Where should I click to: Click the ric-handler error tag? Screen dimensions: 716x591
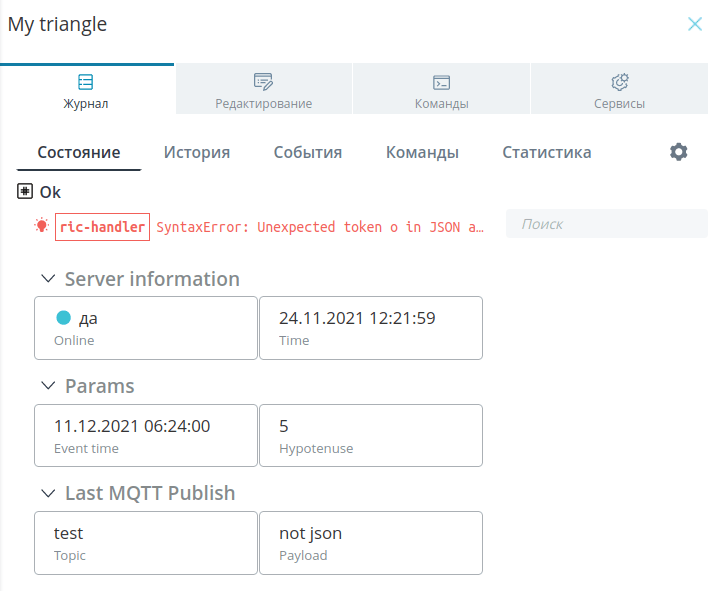coord(102,227)
